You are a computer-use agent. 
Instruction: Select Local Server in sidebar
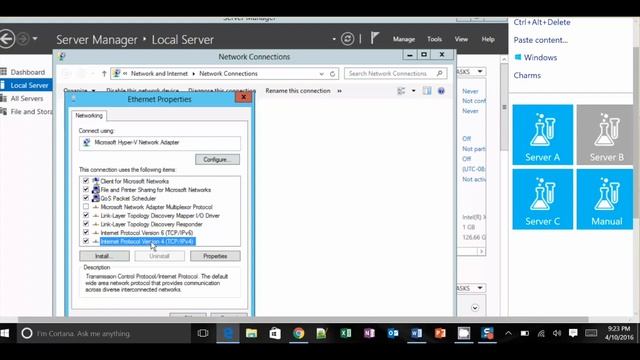point(26,85)
